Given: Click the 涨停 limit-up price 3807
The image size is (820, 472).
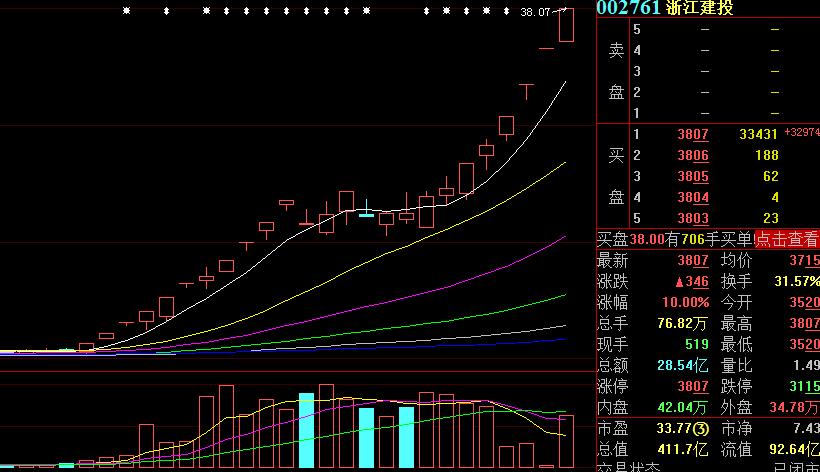Looking at the screenshot, I should point(692,386).
